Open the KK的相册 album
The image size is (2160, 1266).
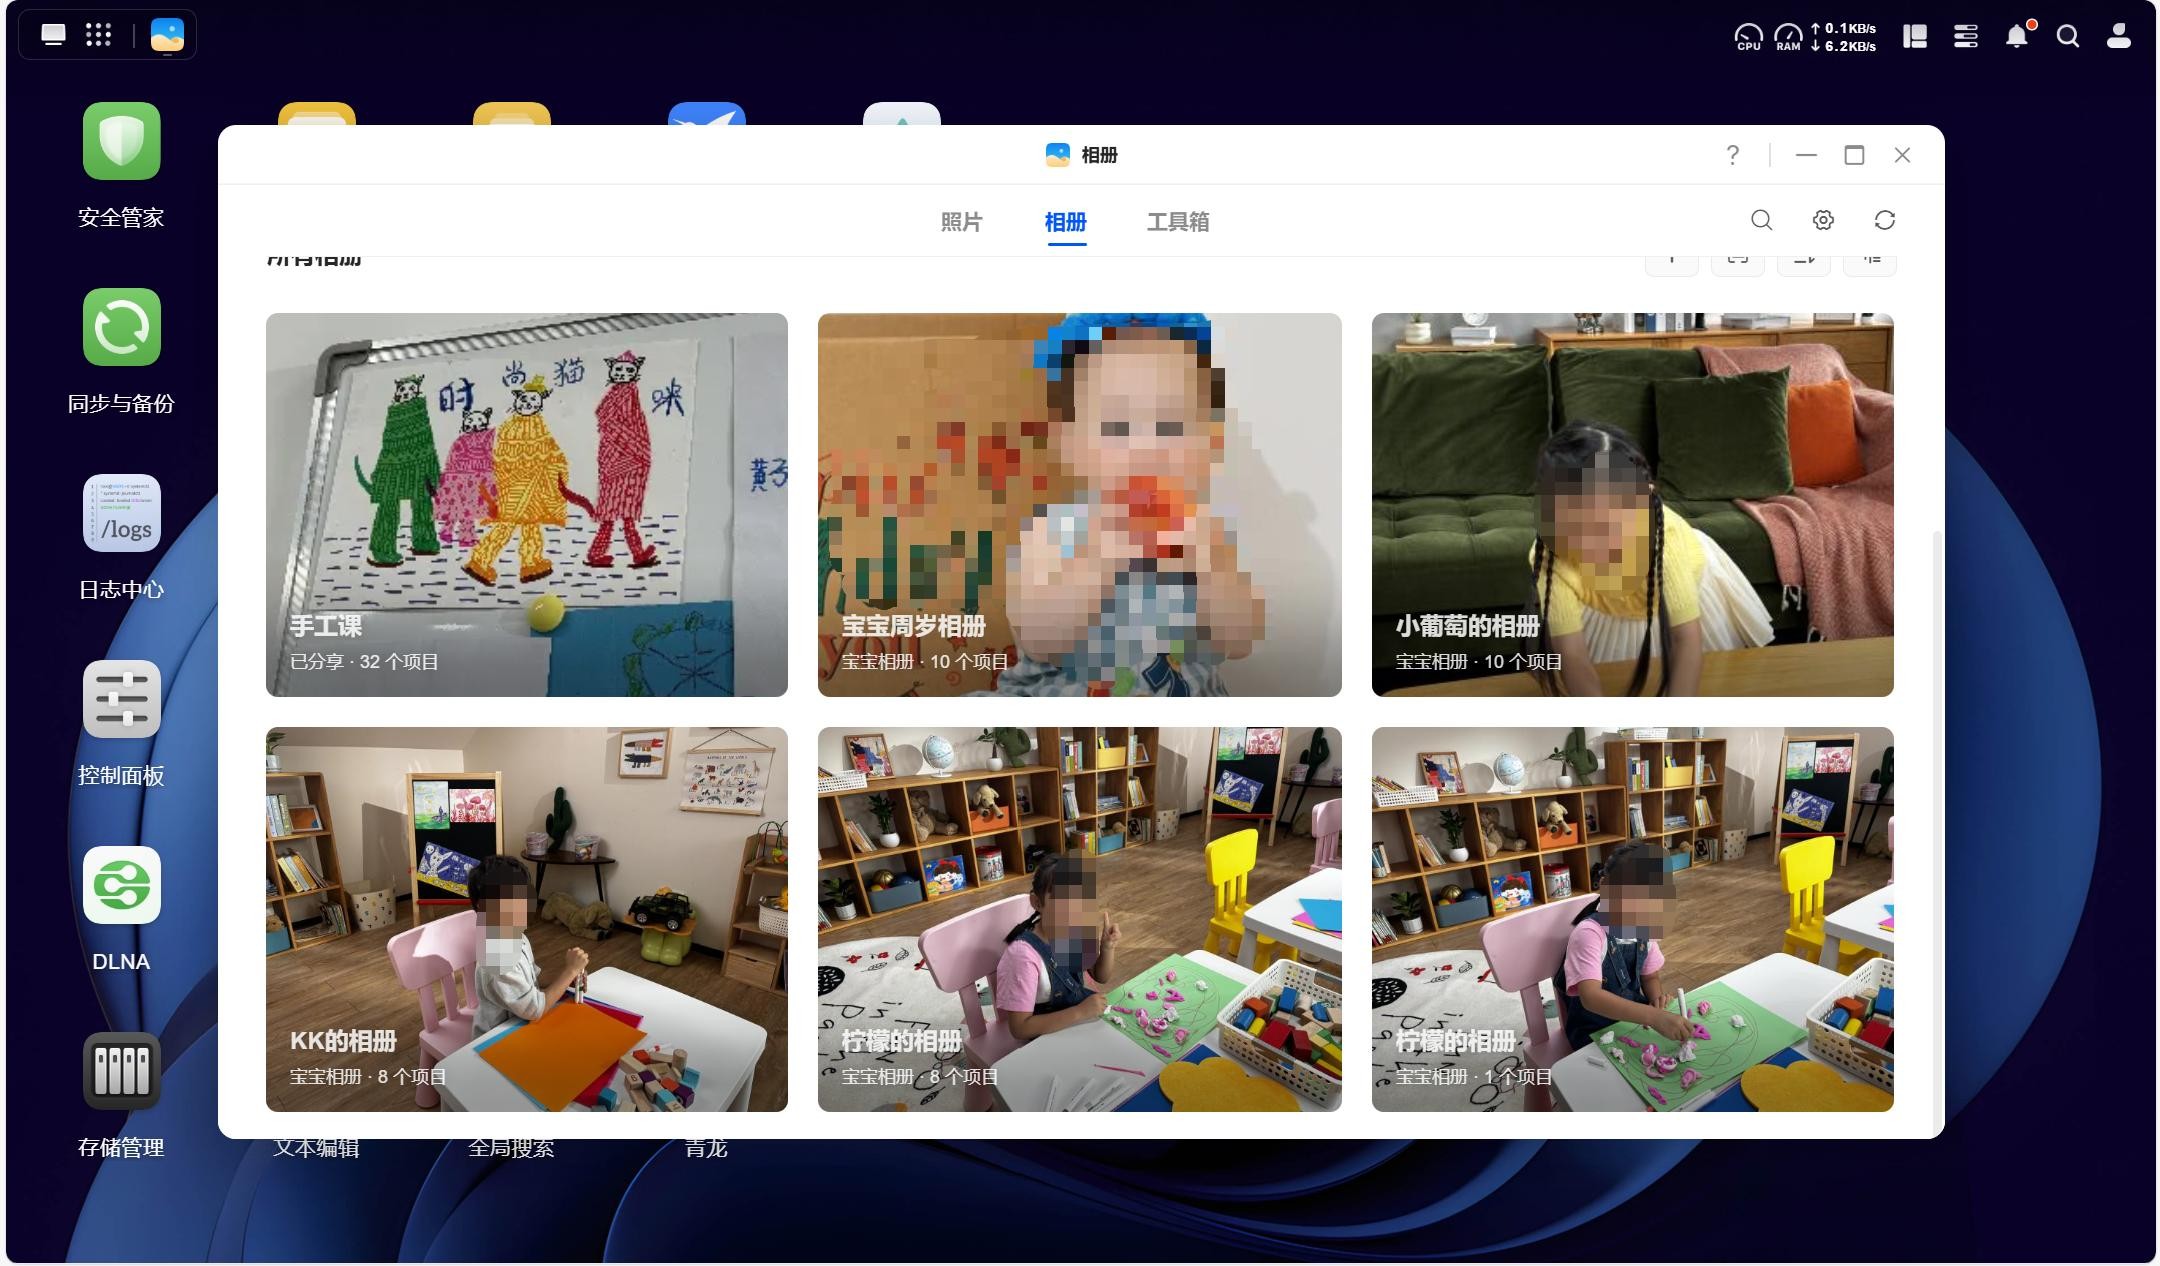(x=526, y=918)
